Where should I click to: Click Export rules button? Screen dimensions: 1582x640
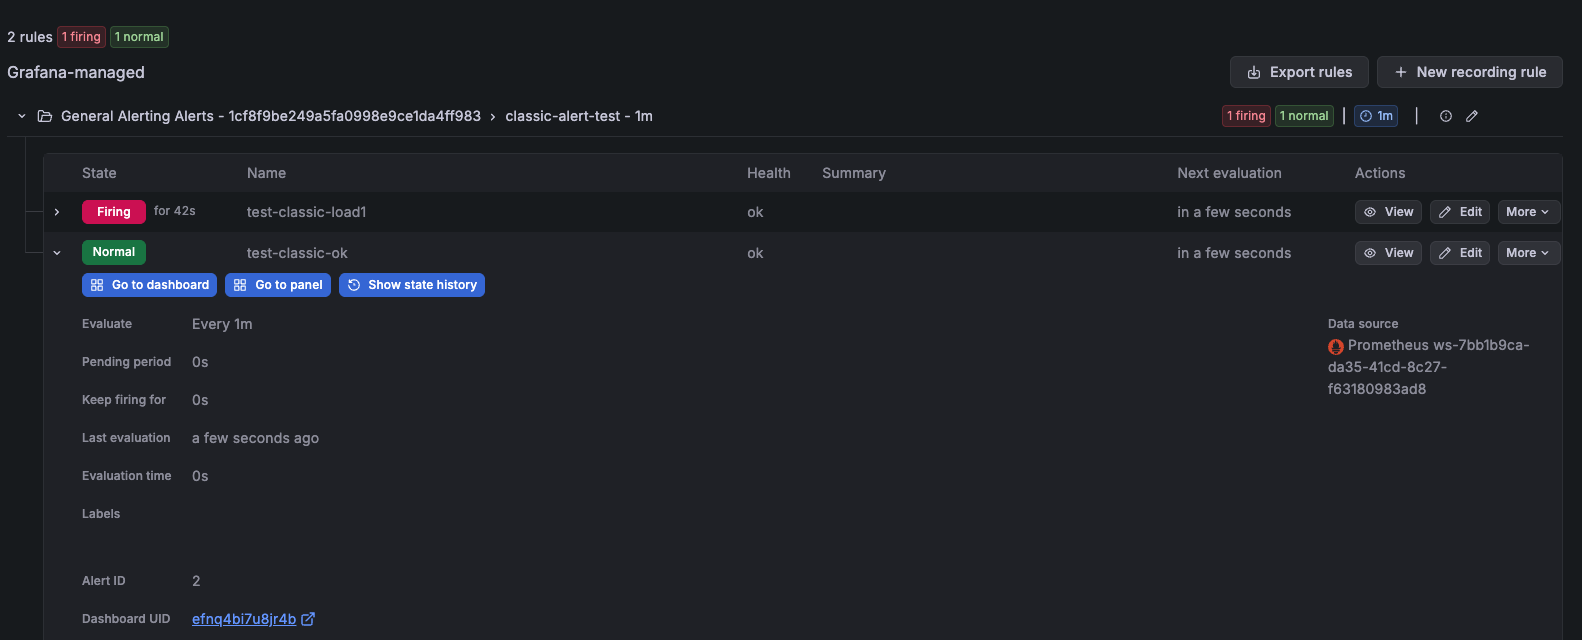(x=1299, y=72)
